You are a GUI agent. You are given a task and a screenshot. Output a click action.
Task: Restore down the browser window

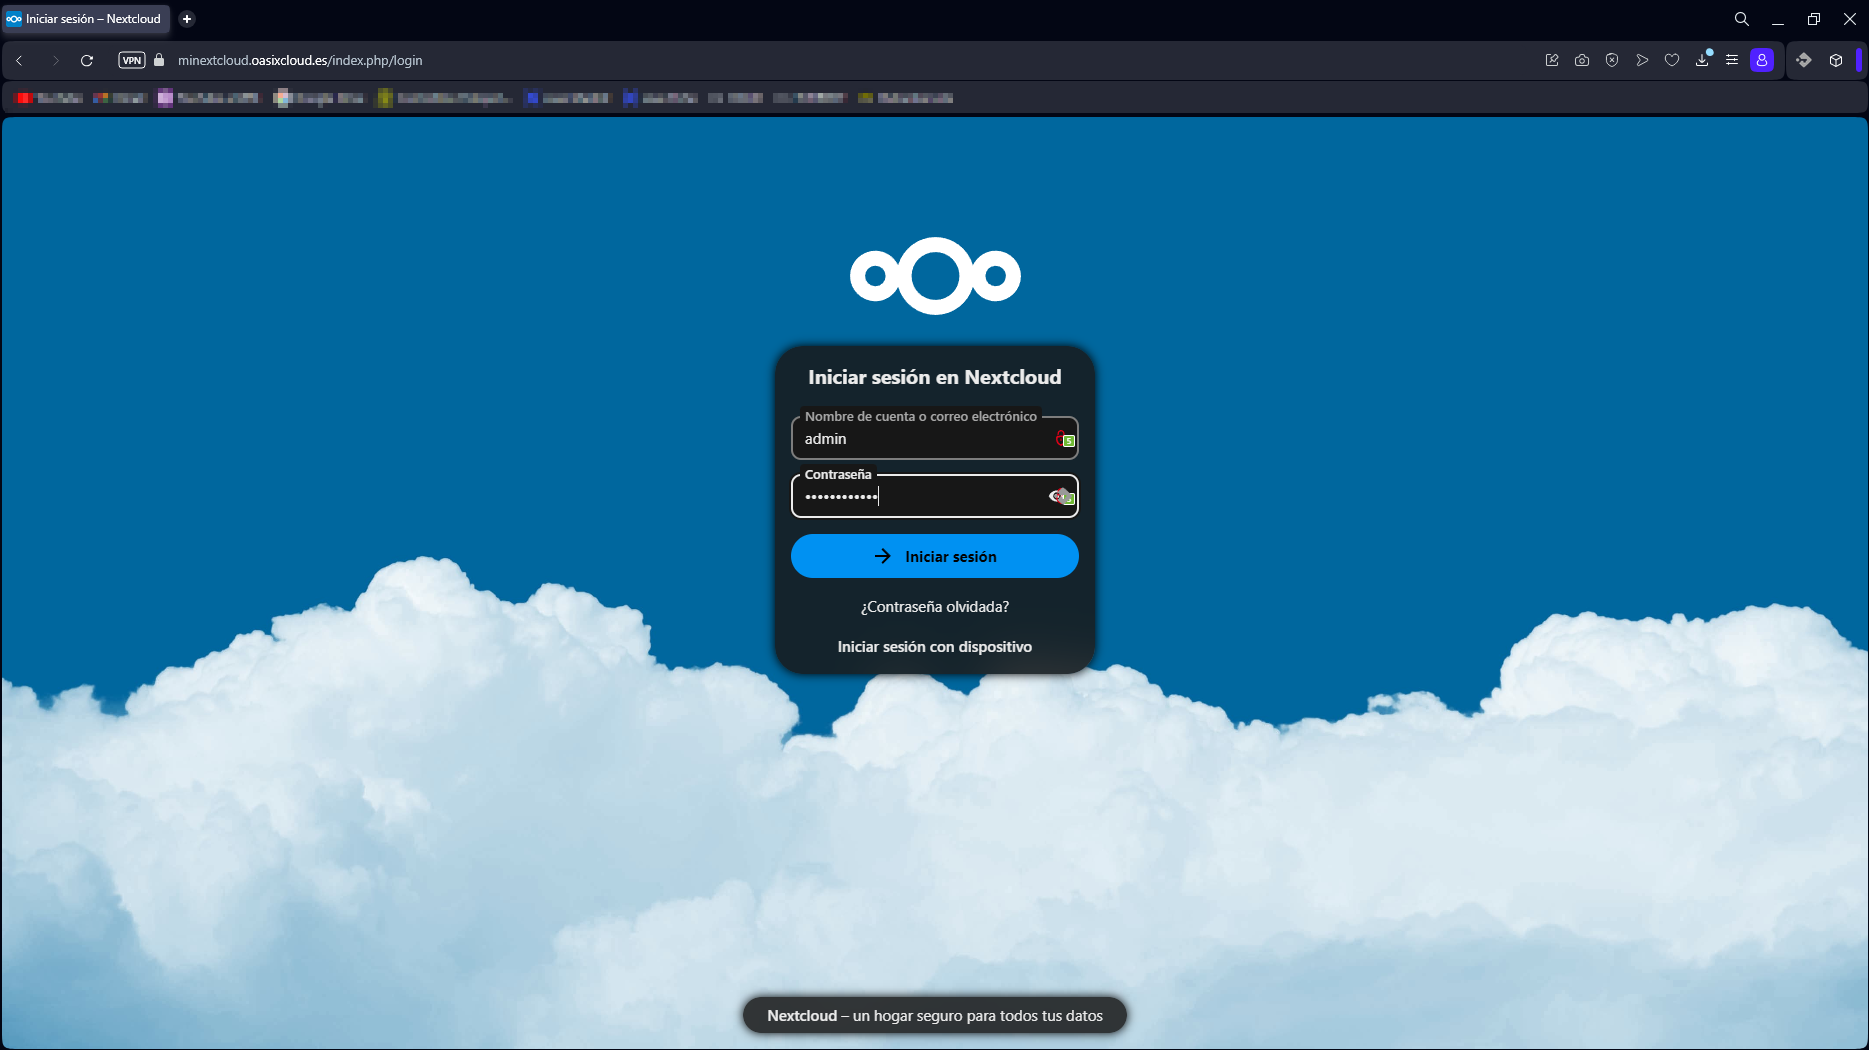pyautogui.click(x=1814, y=19)
